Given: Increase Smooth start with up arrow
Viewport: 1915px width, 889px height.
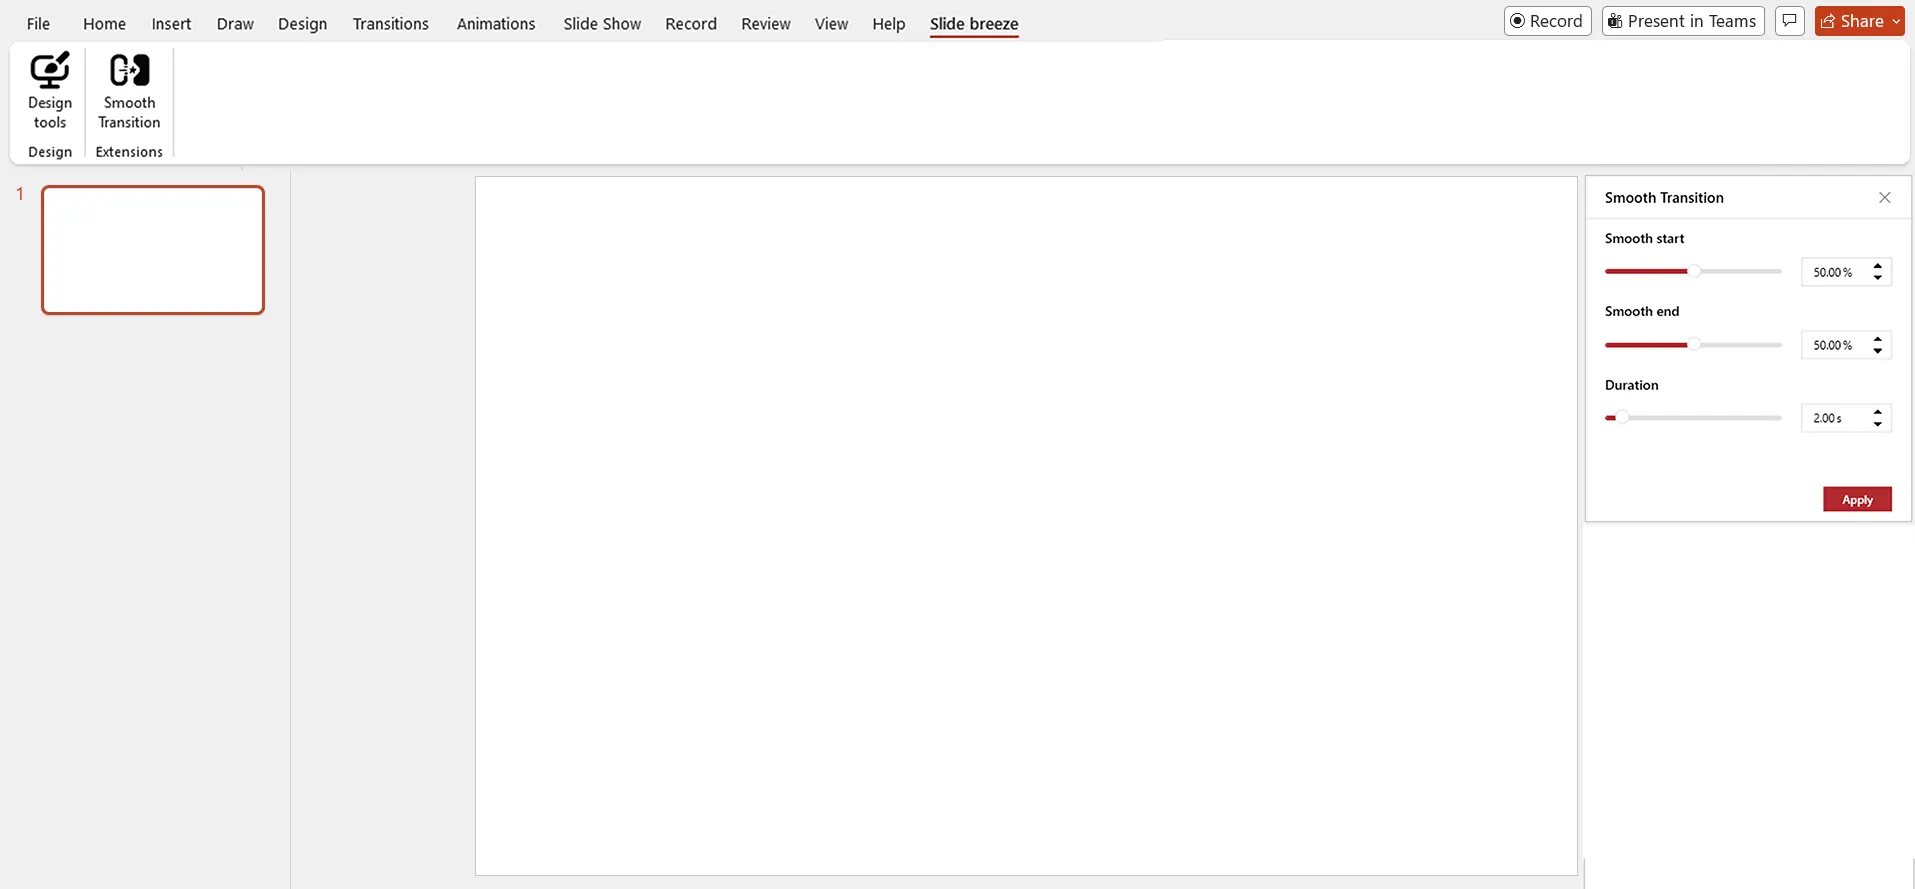Looking at the screenshot, I should [1878, 266].
